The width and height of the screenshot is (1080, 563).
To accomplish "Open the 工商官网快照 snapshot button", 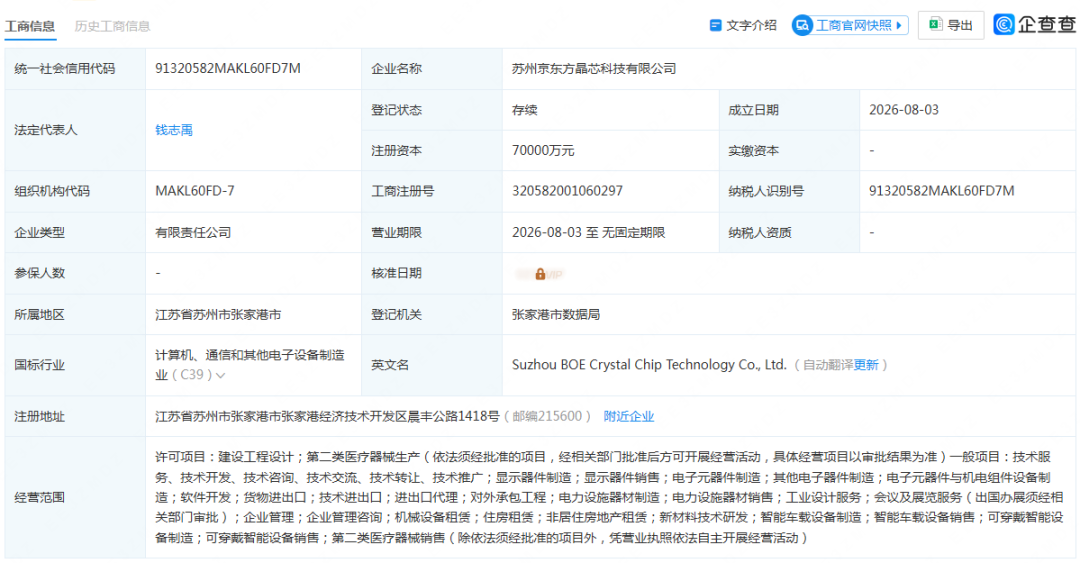I will click(x=850, y=25).
